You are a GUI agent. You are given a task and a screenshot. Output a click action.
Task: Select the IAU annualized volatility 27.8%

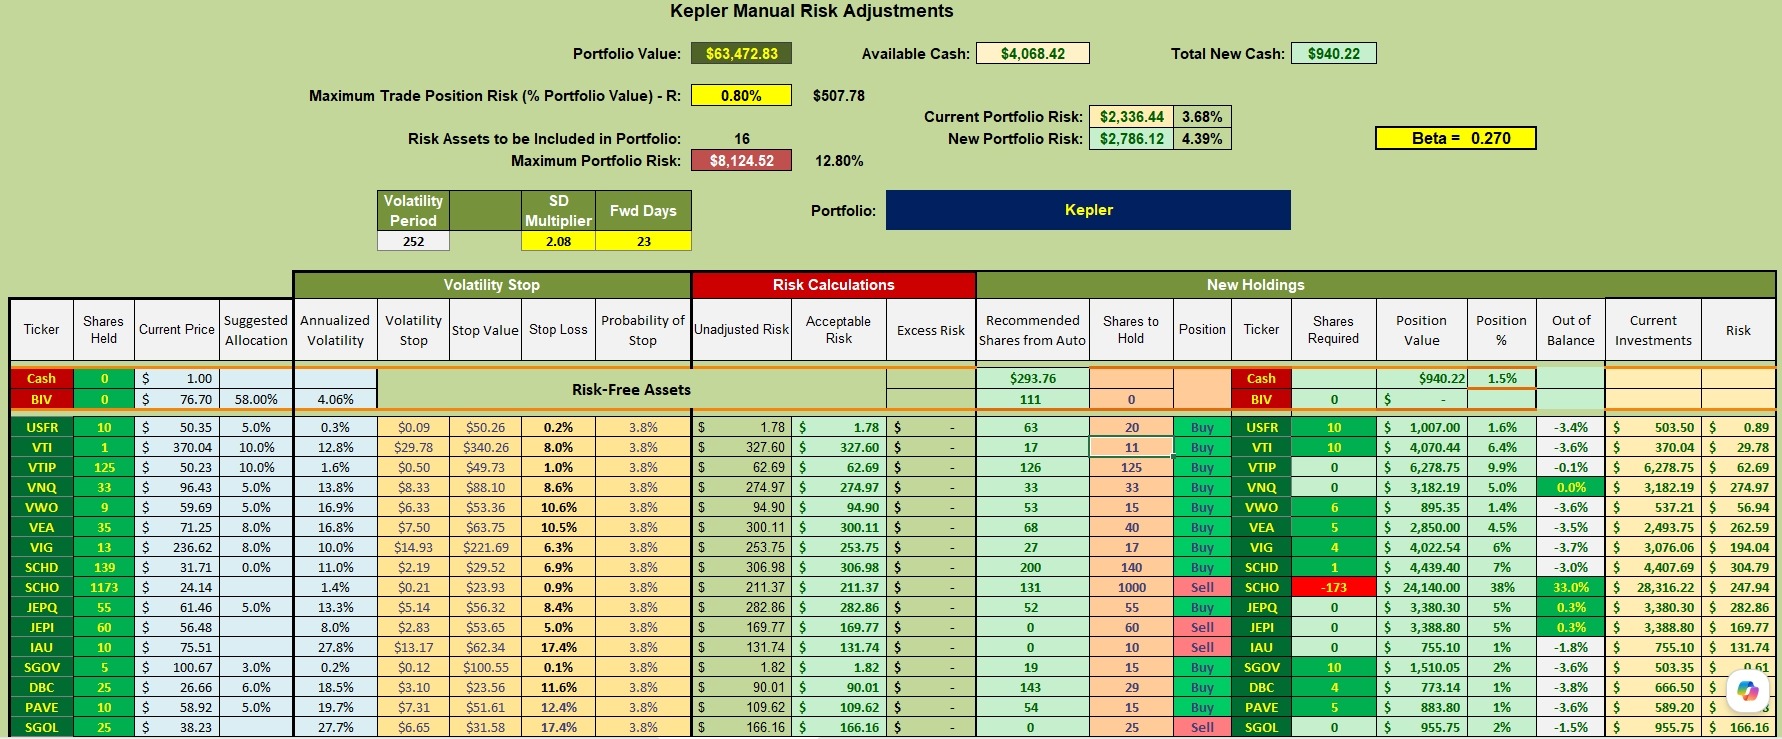click(335, 647)
